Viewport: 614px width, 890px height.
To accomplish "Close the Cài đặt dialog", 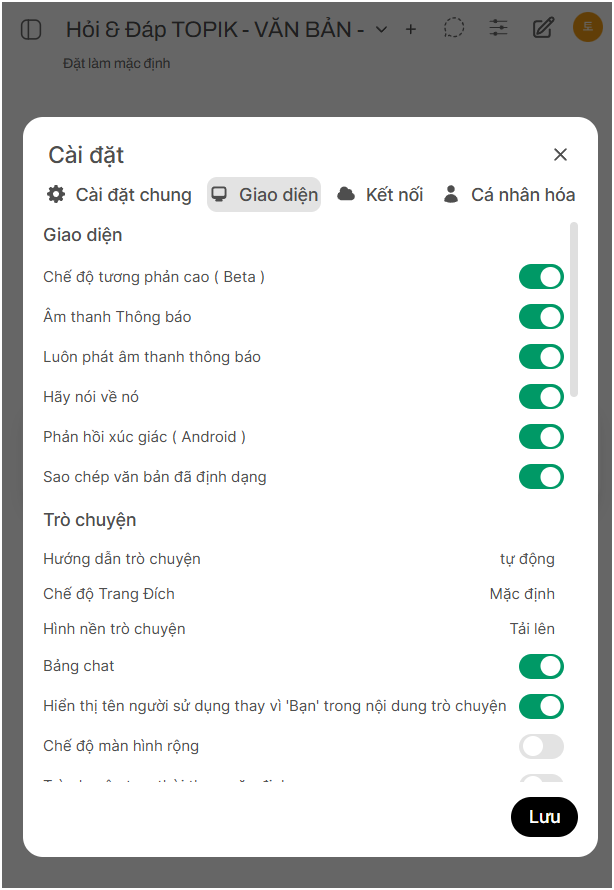I will 560,154.
